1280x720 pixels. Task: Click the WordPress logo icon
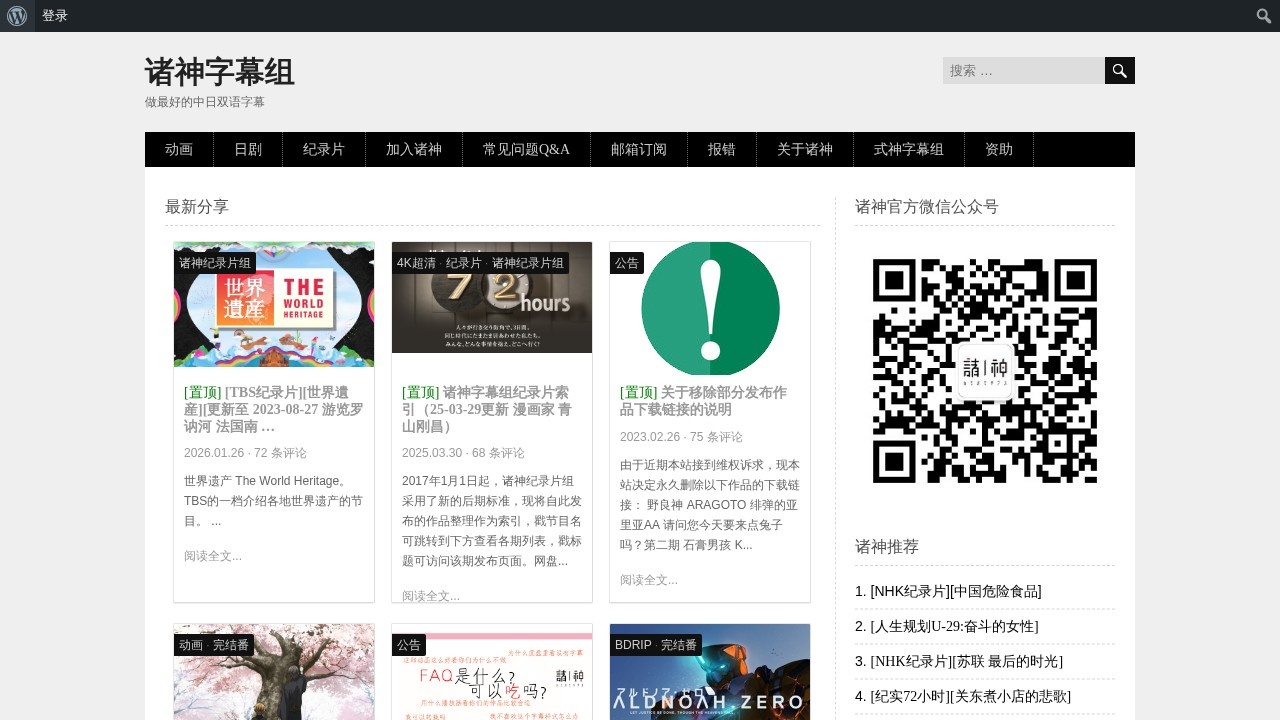tap(17, 16)
